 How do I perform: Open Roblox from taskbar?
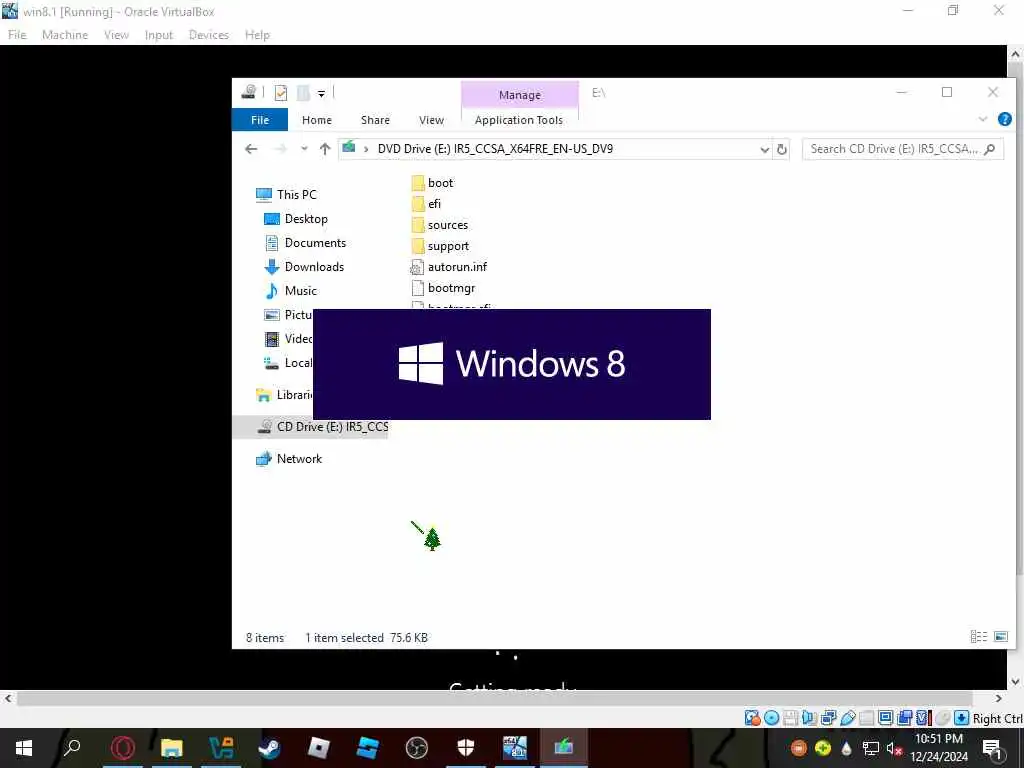pyautogui.click(x=319, y=748)
